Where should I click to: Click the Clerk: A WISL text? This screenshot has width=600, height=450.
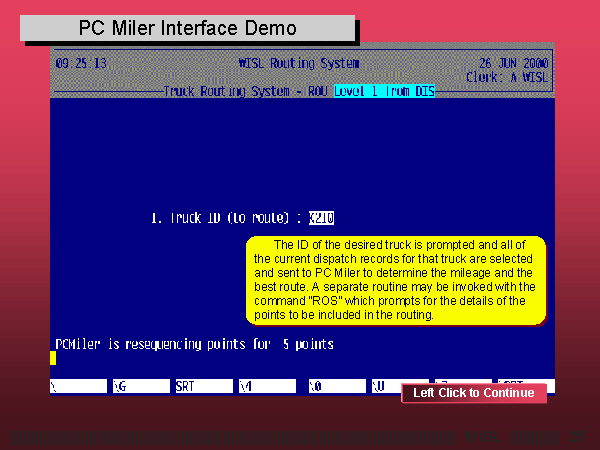507,77
